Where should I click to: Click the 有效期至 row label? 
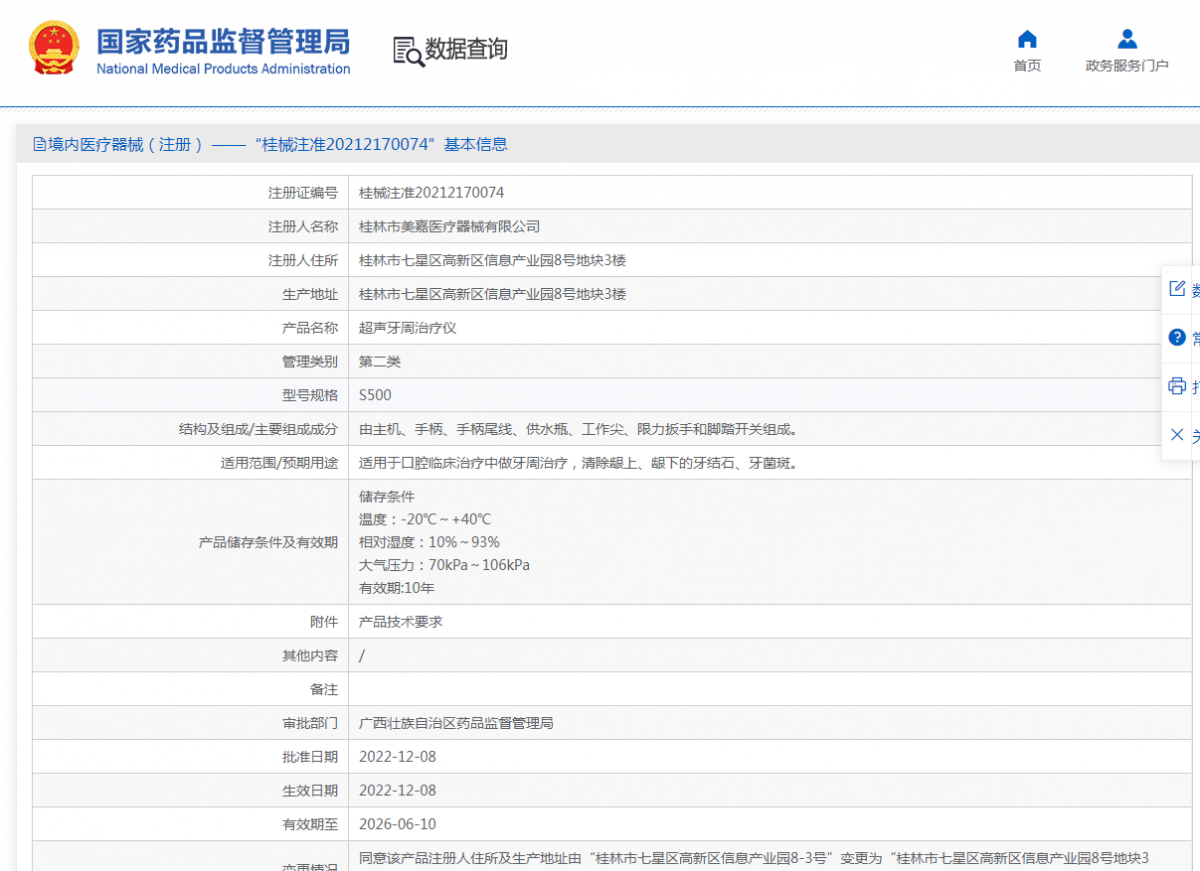coord(310,824)
